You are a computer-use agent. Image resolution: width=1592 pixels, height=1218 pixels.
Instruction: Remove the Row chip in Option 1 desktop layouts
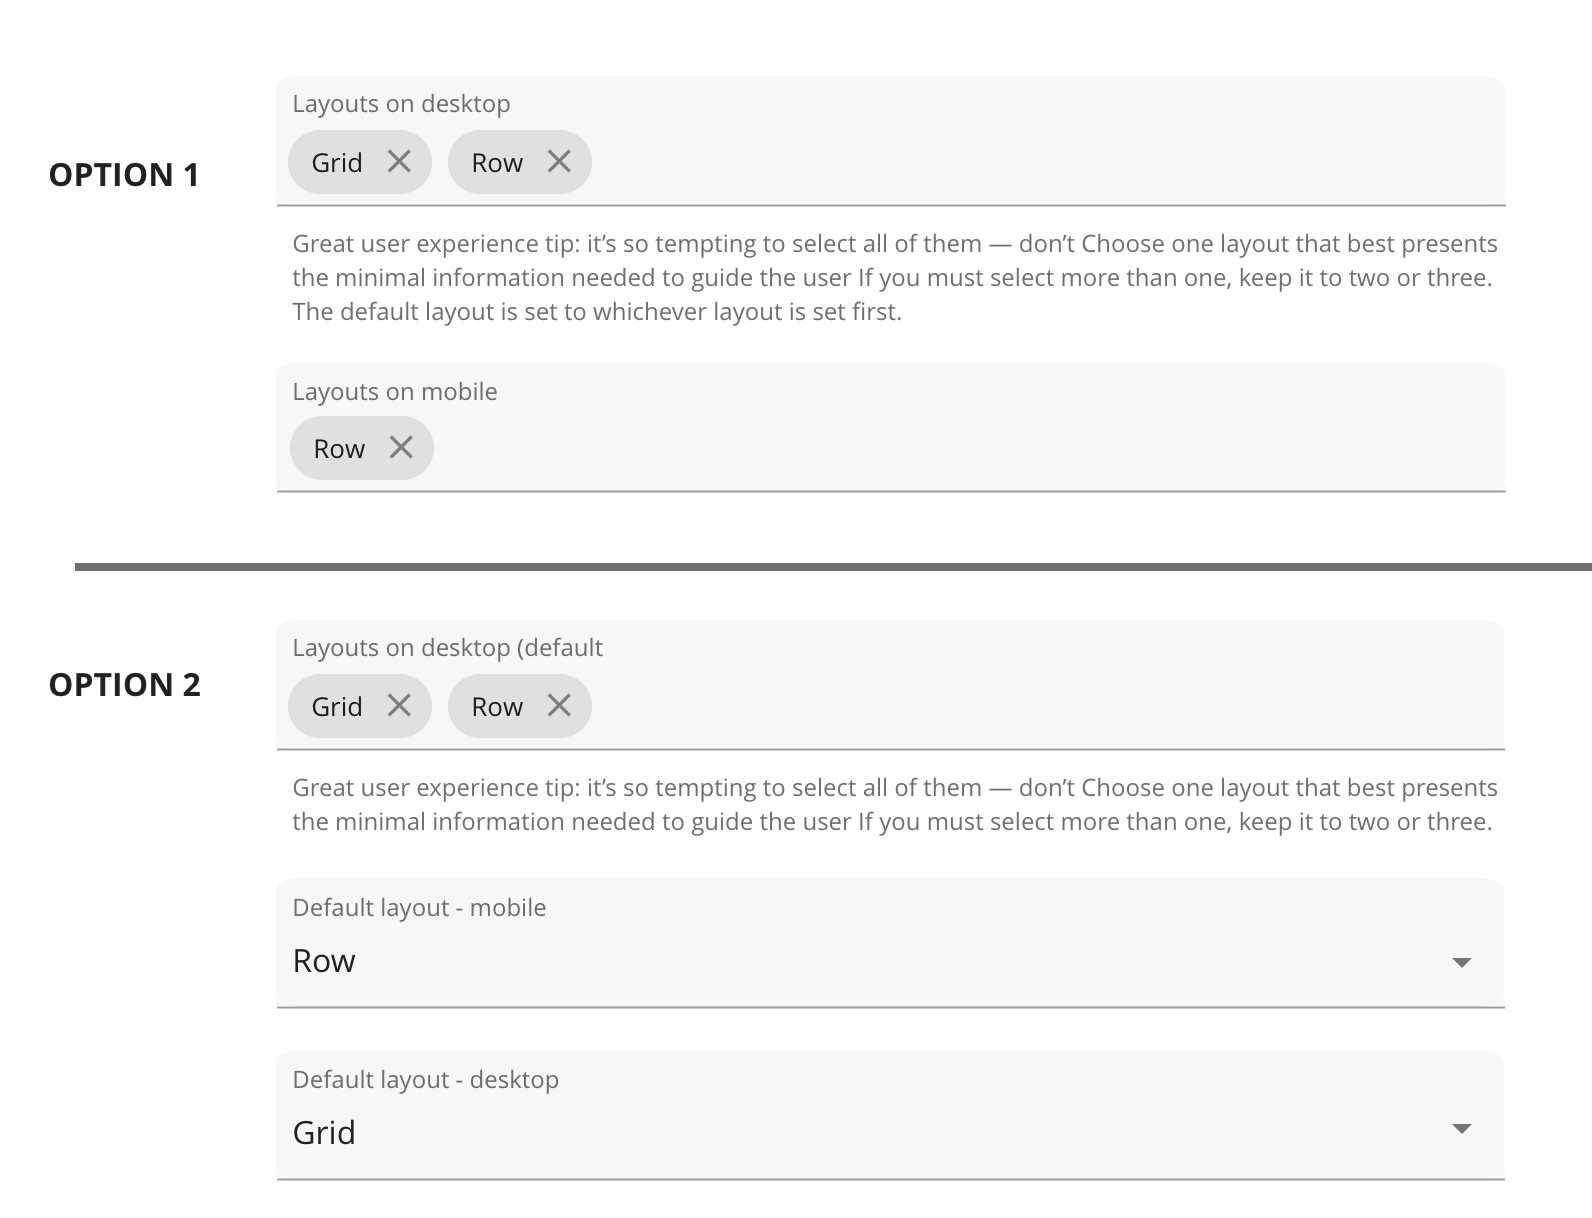(559, 161)
